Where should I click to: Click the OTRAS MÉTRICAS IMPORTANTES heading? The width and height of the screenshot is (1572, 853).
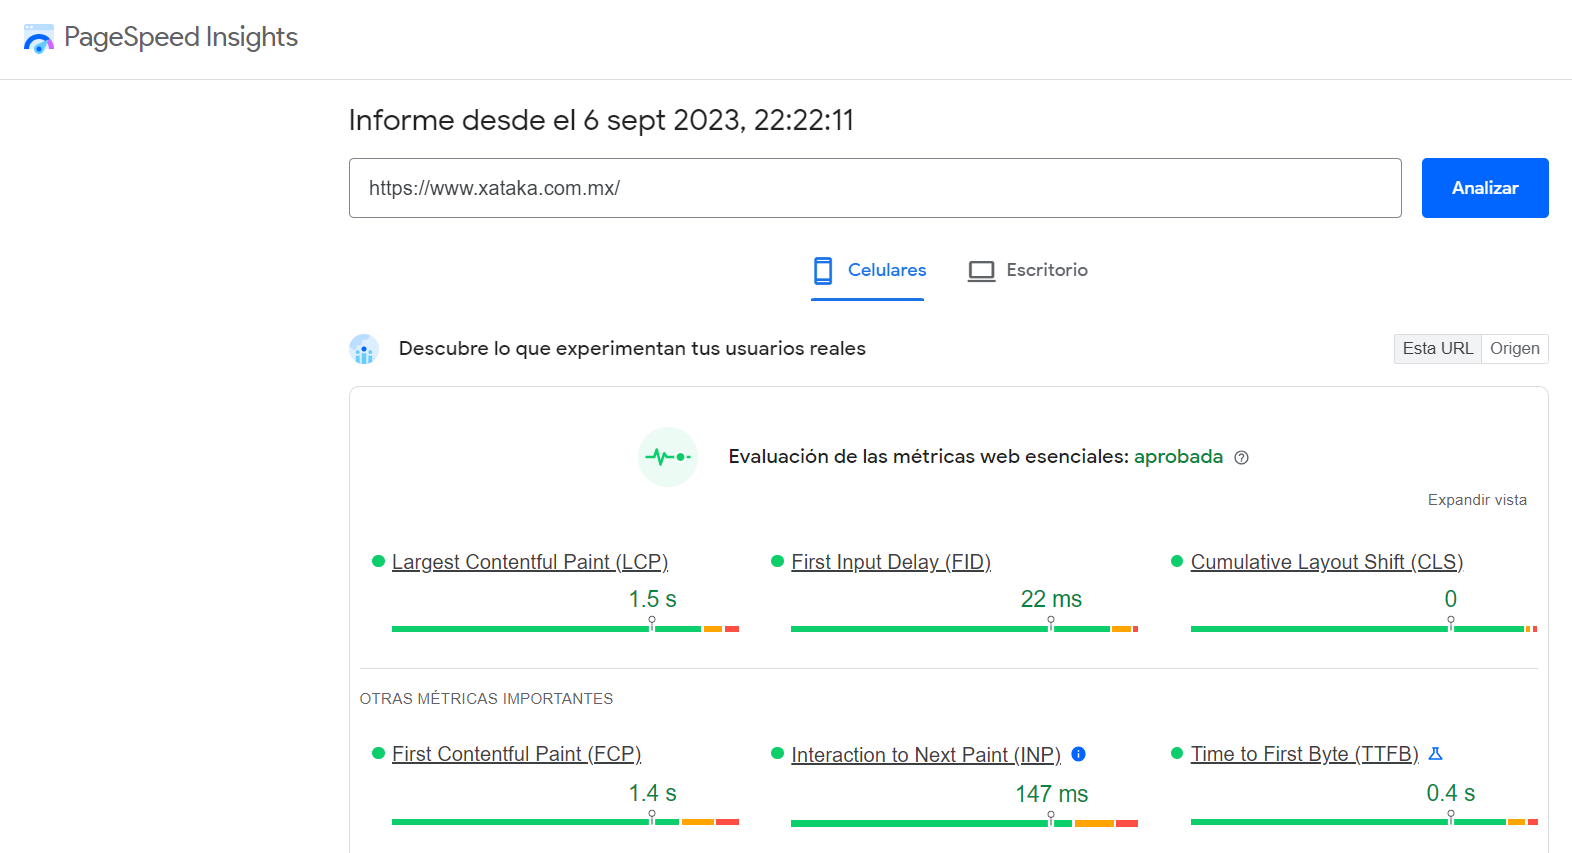coord(486,699)
